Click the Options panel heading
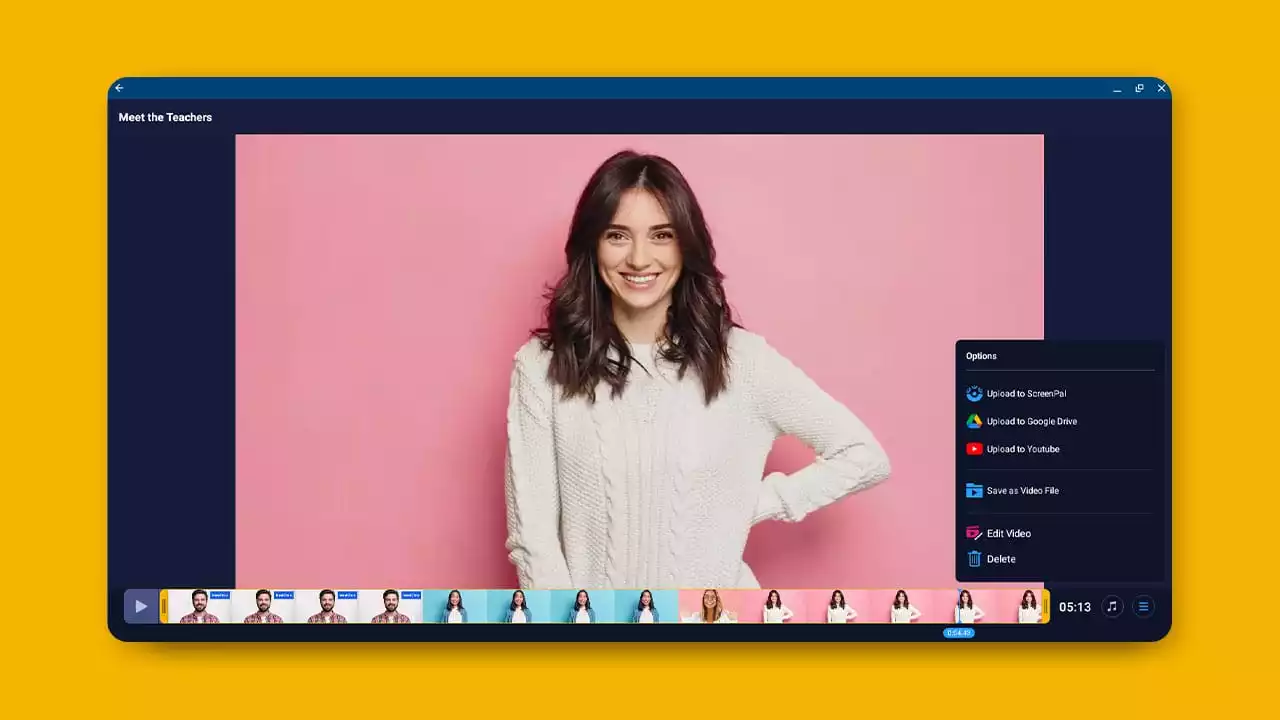1280x720 pixels. pos(981,356)
